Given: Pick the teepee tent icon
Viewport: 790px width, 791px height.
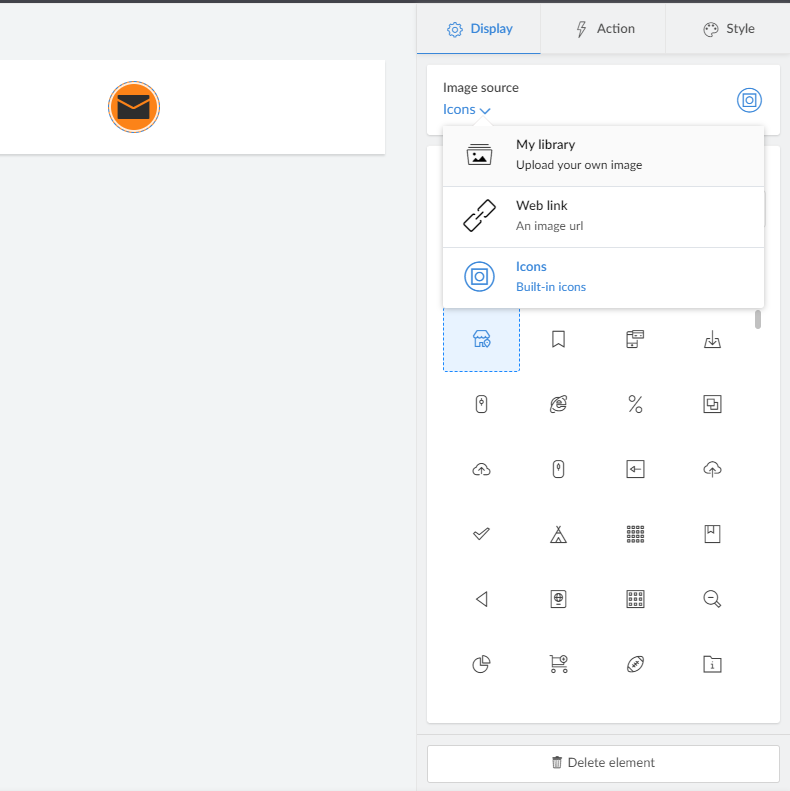Looking at the screenshot, I should [x=558, y=534].
